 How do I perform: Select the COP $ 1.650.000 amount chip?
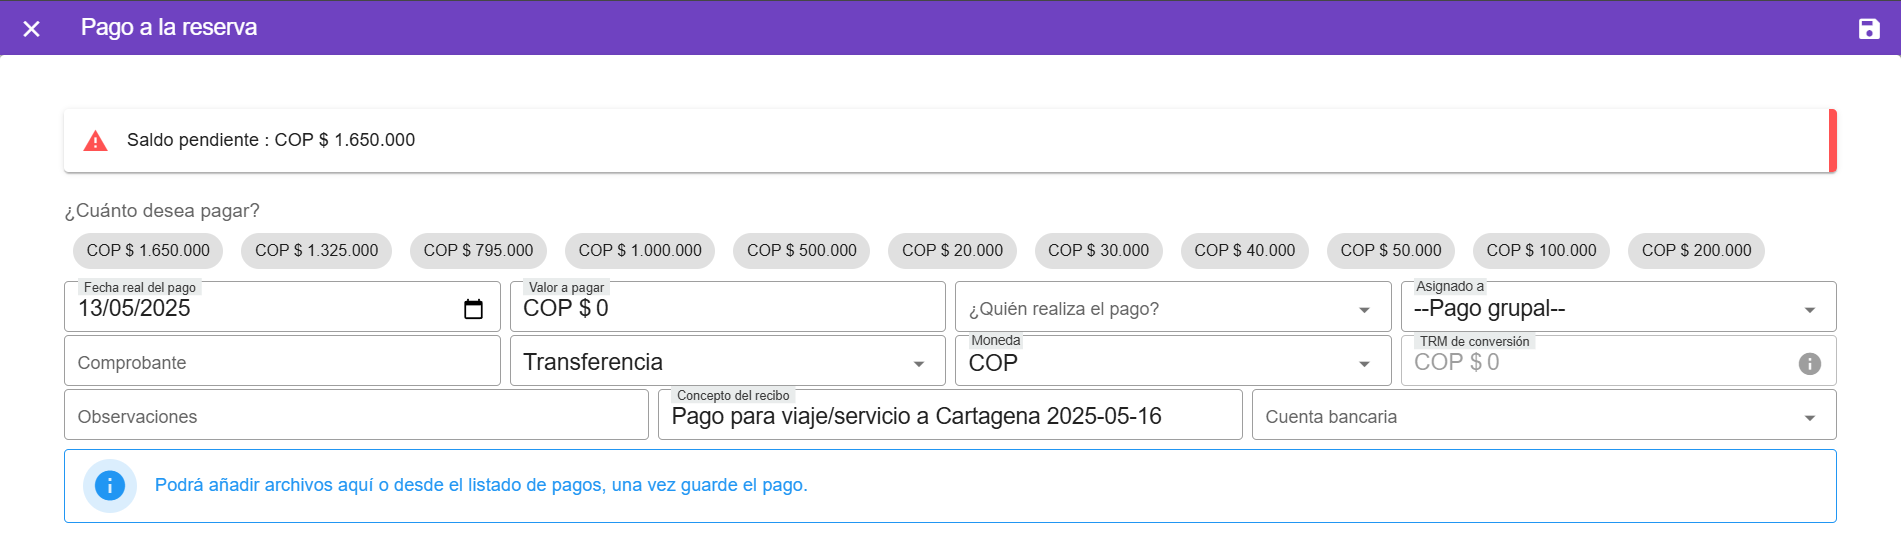[x=148, y=251]
